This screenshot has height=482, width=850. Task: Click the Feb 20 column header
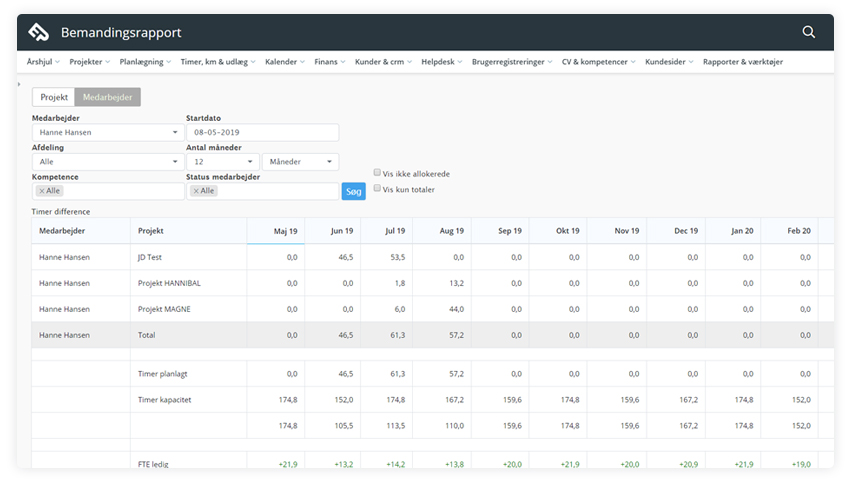789,230
